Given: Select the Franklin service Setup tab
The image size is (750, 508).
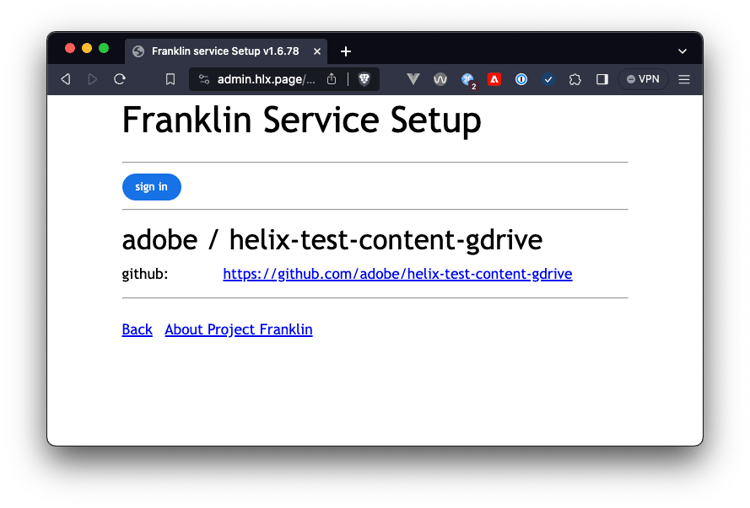Looking at the screenshot, I should click(x=226, y=51).
